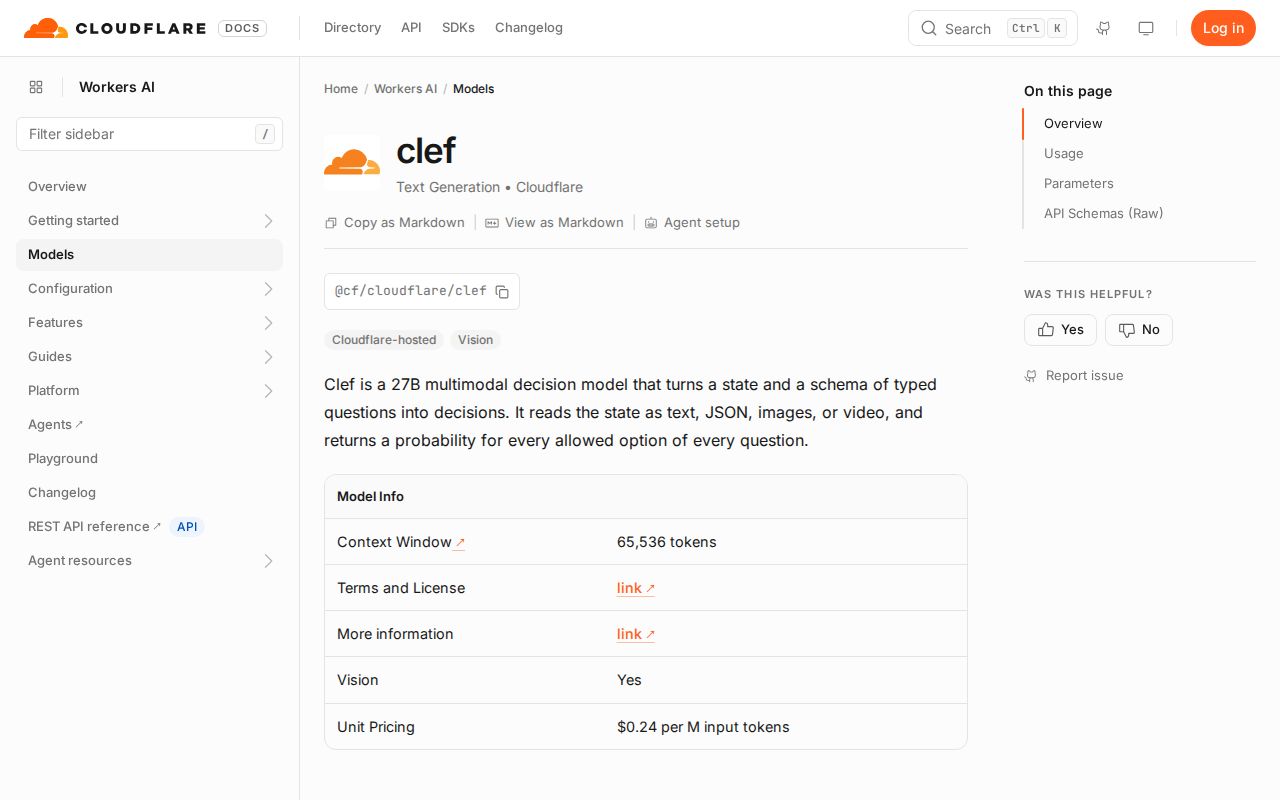This screenshot has width=1280, height=800.
Task: Open the product switcher grid icon
Action: click(x=36, y=87)
